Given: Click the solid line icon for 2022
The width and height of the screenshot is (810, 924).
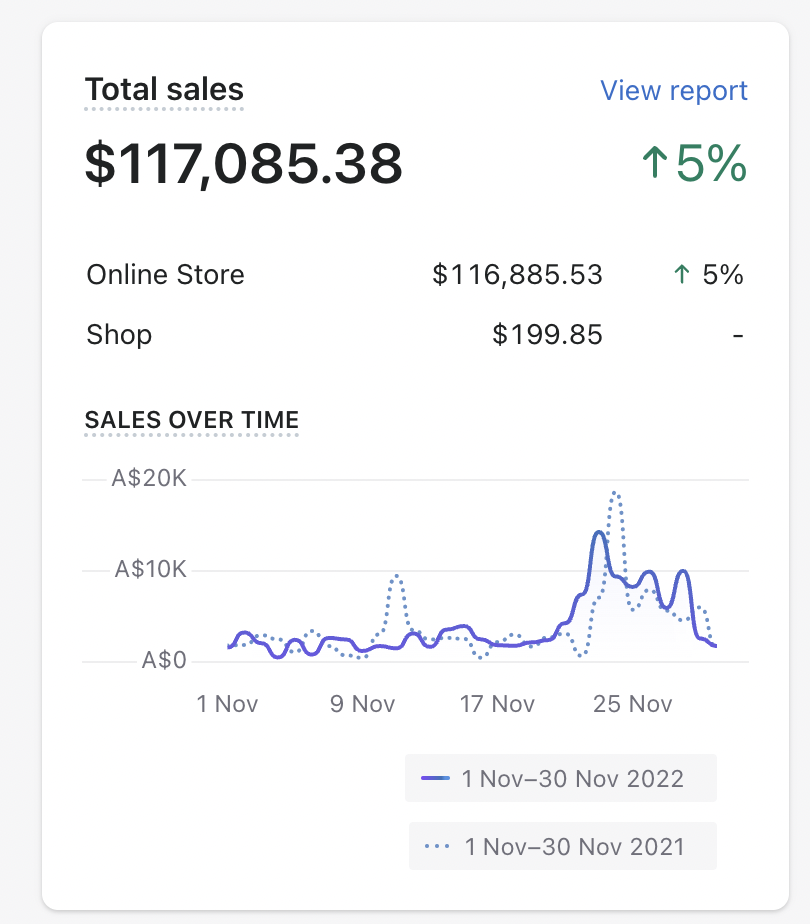Looking at the screenshot, I should [436, 778].
